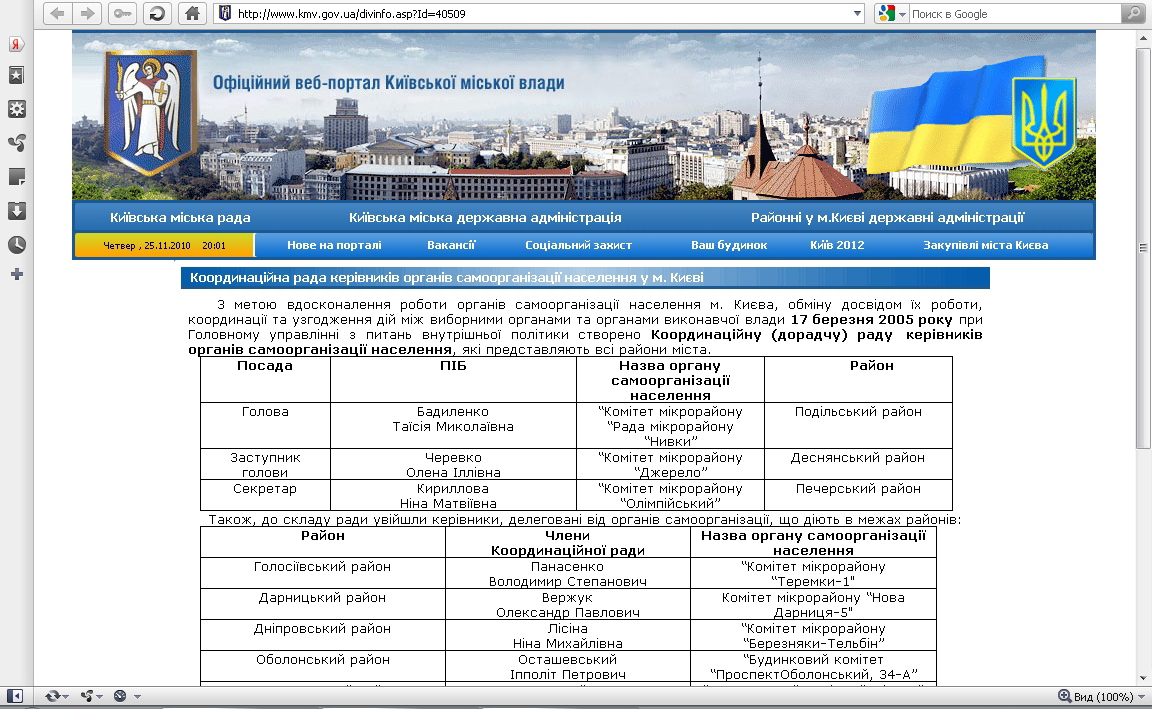1152x709 pixels.
Task: Click the Opera Unite icon in status bar
Action: click(x=87, y=696)
